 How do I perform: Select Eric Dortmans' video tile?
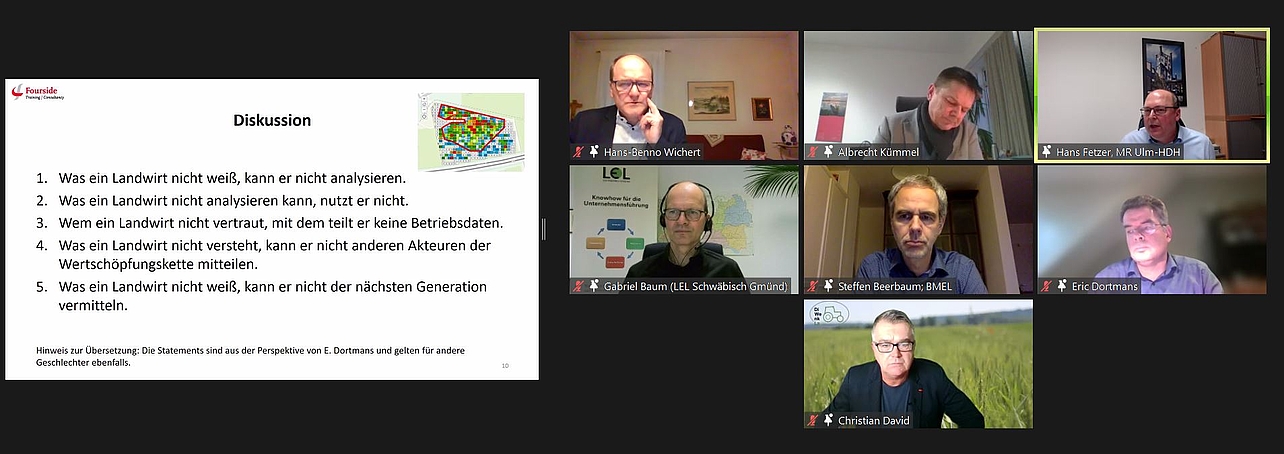(1152, 229)
